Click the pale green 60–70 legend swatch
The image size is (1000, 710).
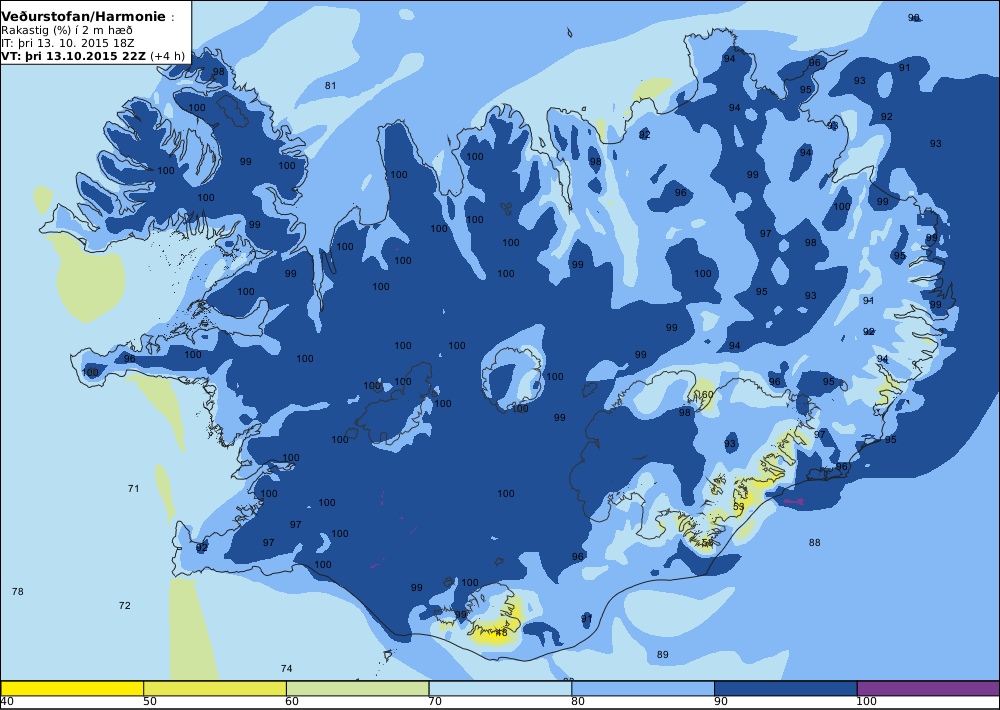[358, 688]
